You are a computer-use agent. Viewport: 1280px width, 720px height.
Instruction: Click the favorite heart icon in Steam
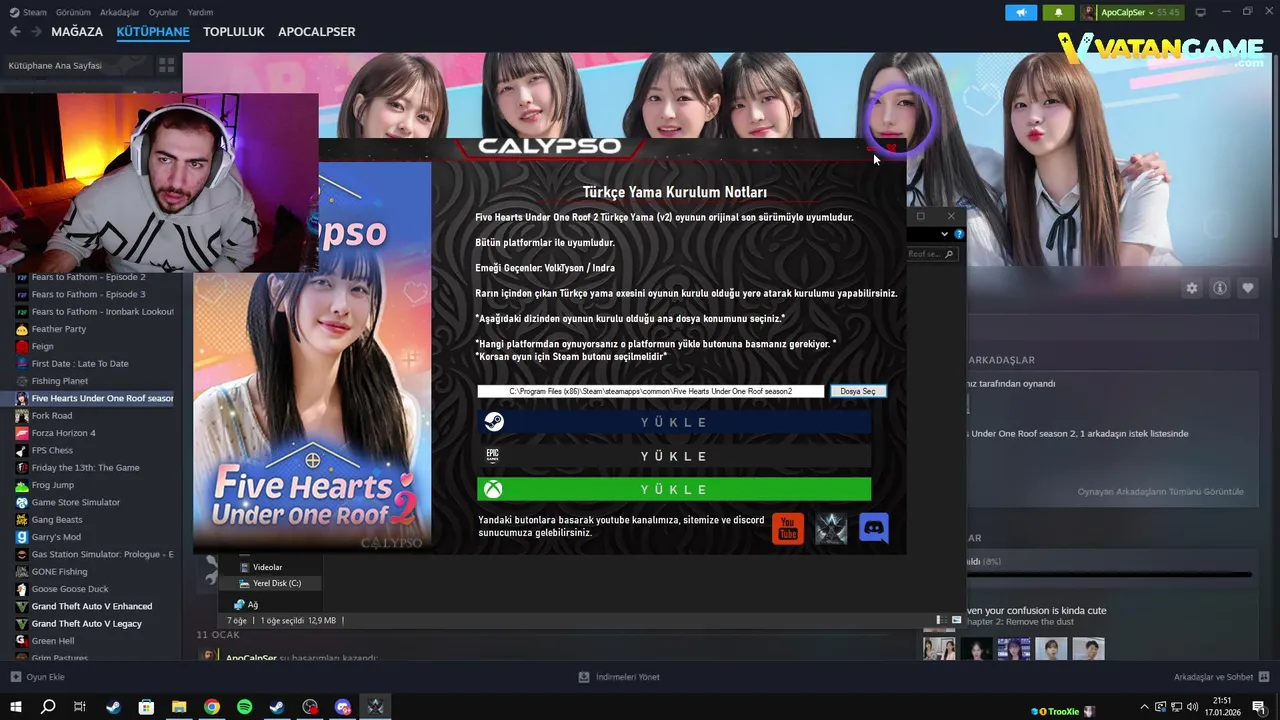(x=1248, y=288)
